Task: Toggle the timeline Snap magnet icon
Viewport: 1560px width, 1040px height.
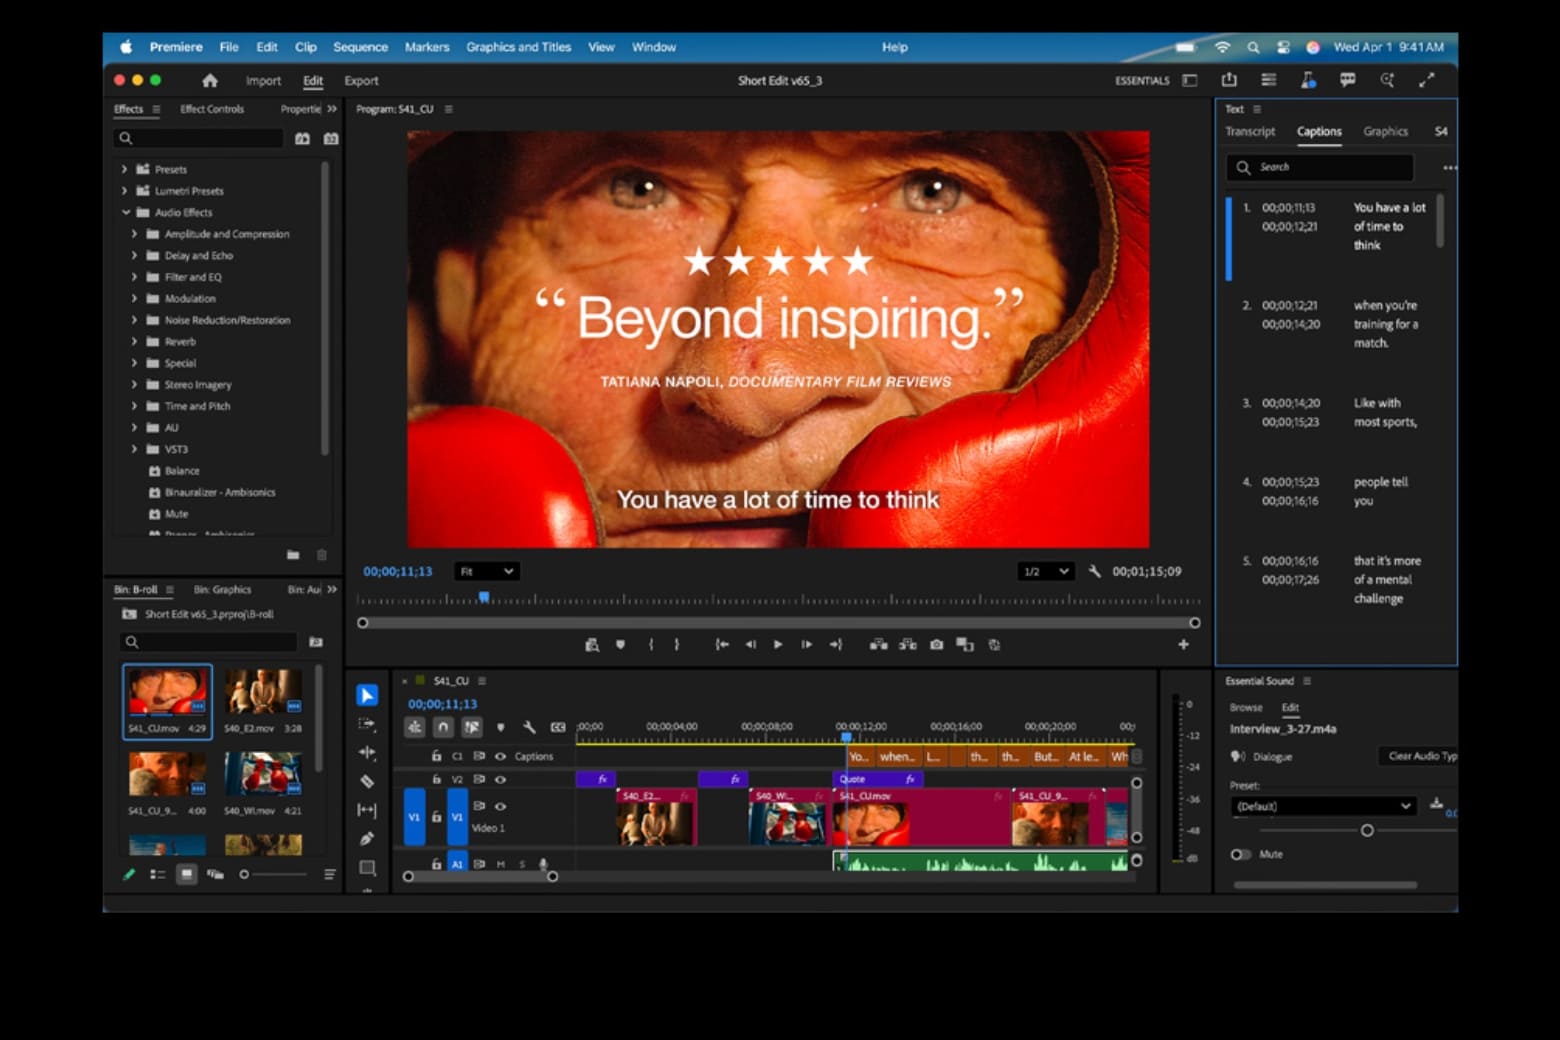Action: (x=443, y=727)
